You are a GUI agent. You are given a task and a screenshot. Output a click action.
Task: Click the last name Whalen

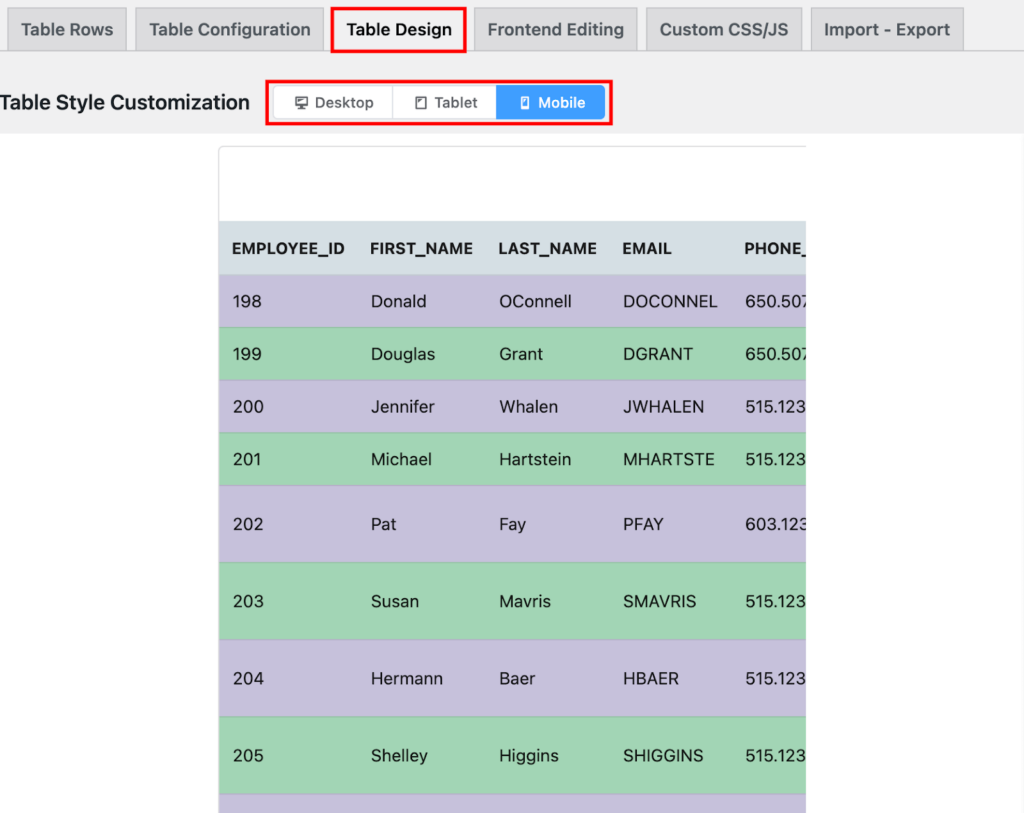point(528,407)
